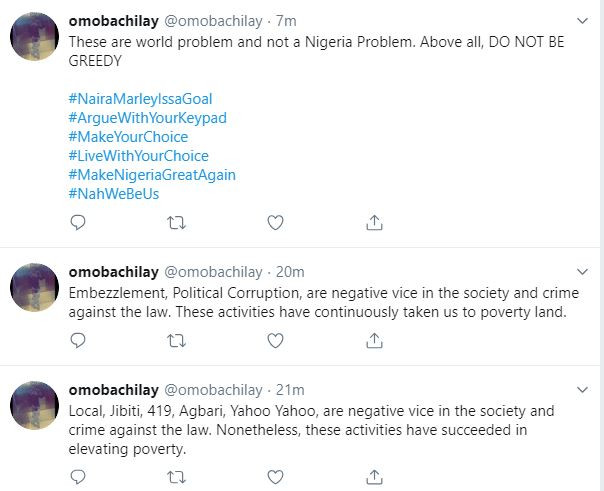Reply to the Embezzlement tweet
Image resolution: width=604 pixels, height=491 pixels.
point(78,341)
